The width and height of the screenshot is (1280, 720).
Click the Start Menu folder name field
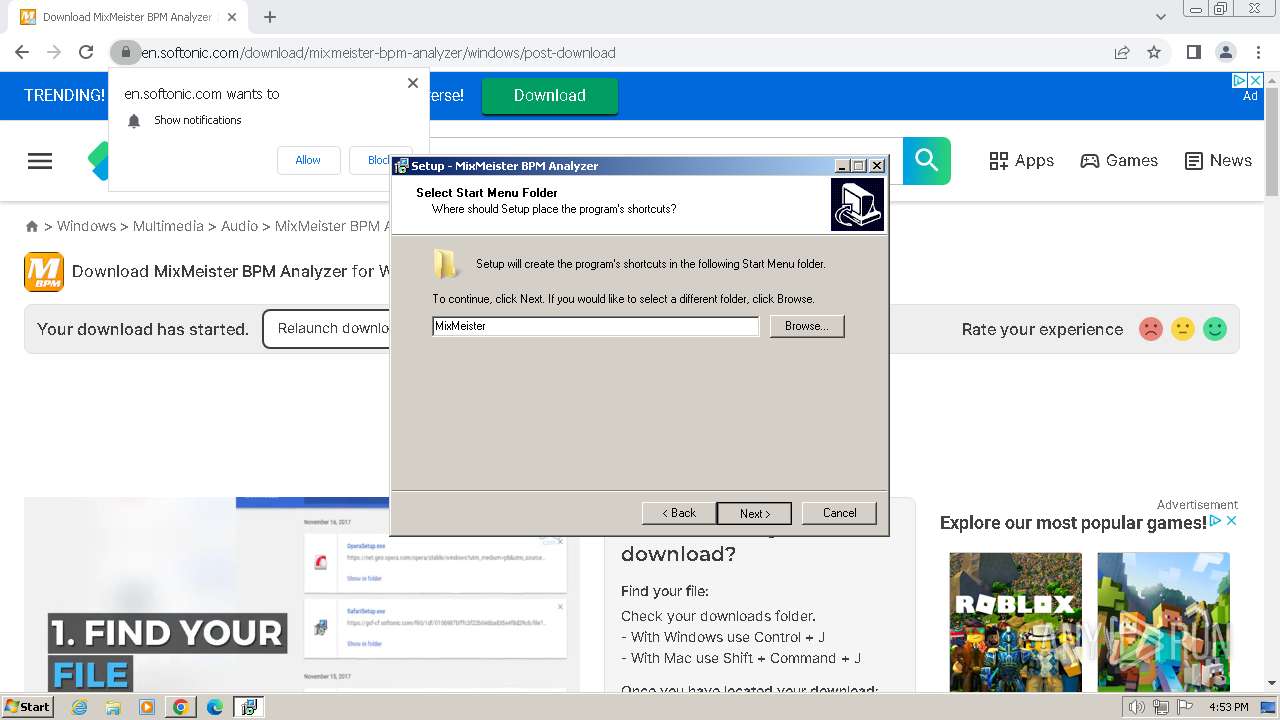(595, 326)
